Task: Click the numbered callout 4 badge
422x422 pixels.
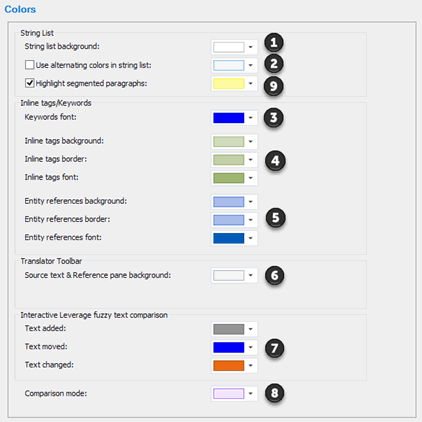Action: [x=275, y=161]
